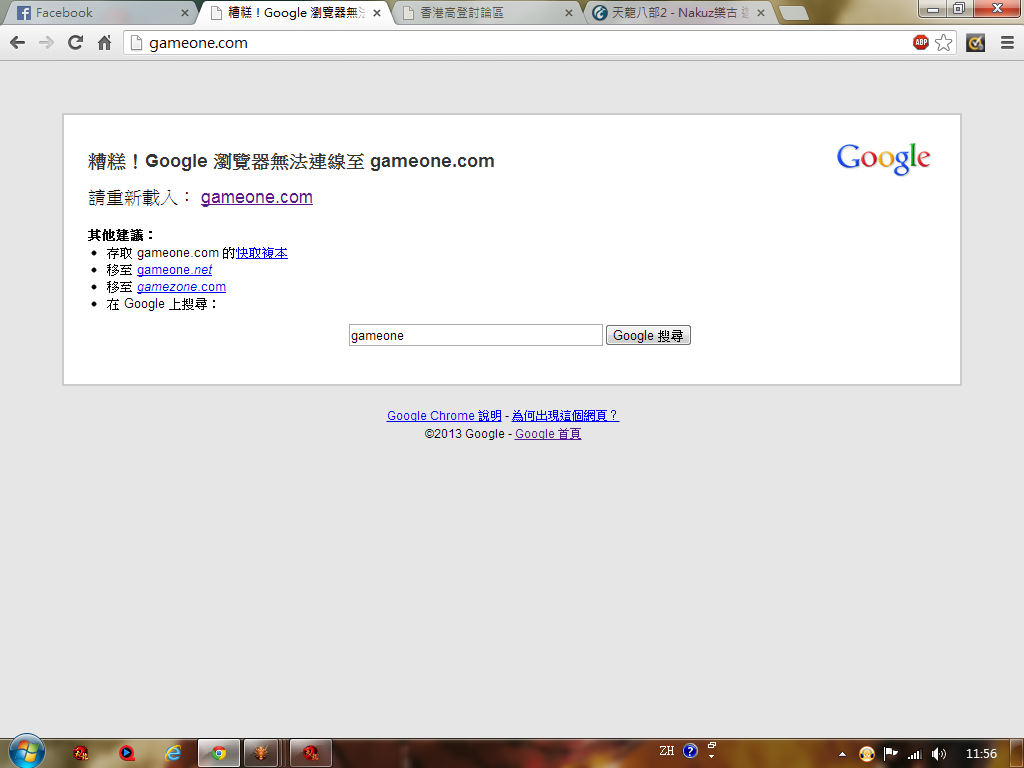Open the last red game taskbar icon
Image resolution: width=1024 pixels, height=768 pixels.
(x=311, y=754)
